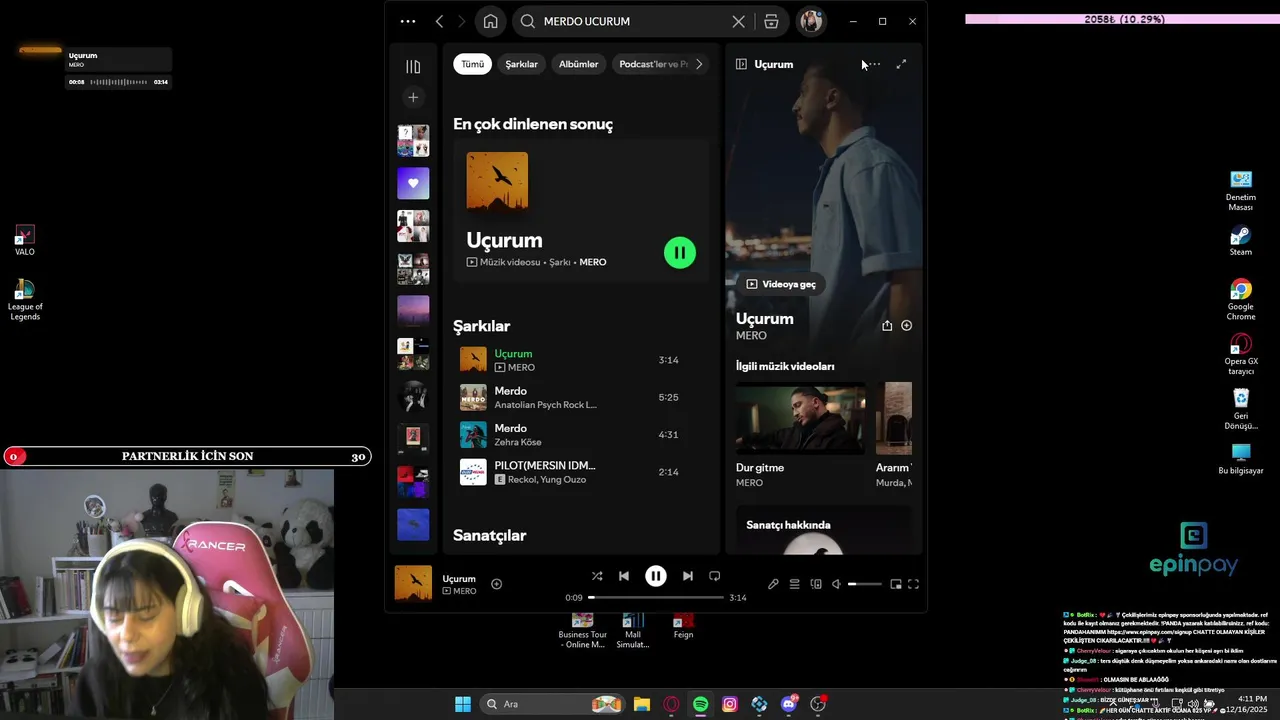Skip to previous track
This screenshot has height=720, width=1280.
(624, 576)
